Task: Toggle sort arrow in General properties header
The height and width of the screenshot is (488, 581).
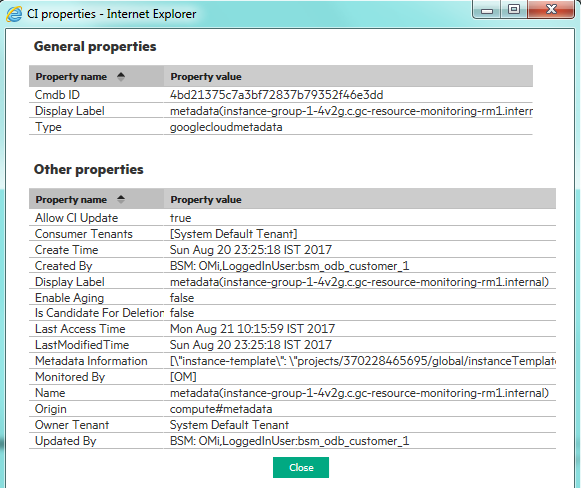Action: point(121,76)
